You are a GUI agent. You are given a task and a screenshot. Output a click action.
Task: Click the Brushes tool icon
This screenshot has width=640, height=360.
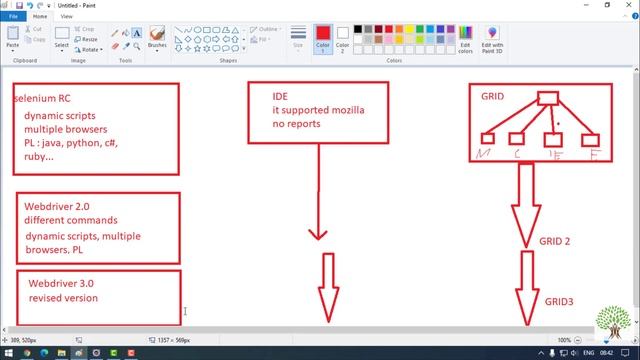[157, 33]
